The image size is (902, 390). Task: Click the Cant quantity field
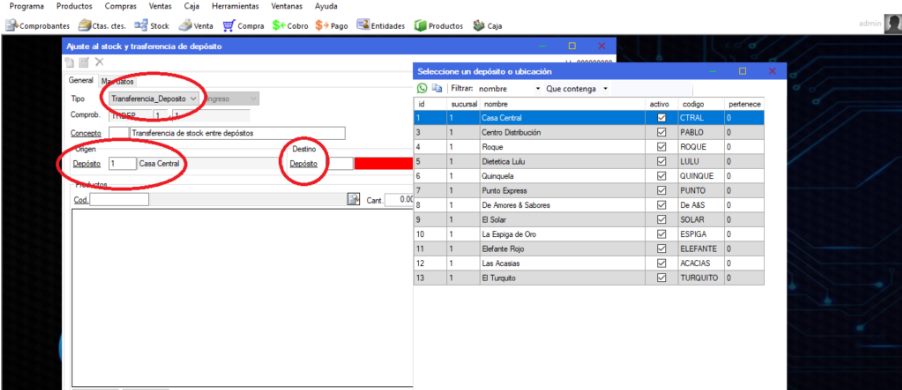pyautogui.click(x=399, y=200)
